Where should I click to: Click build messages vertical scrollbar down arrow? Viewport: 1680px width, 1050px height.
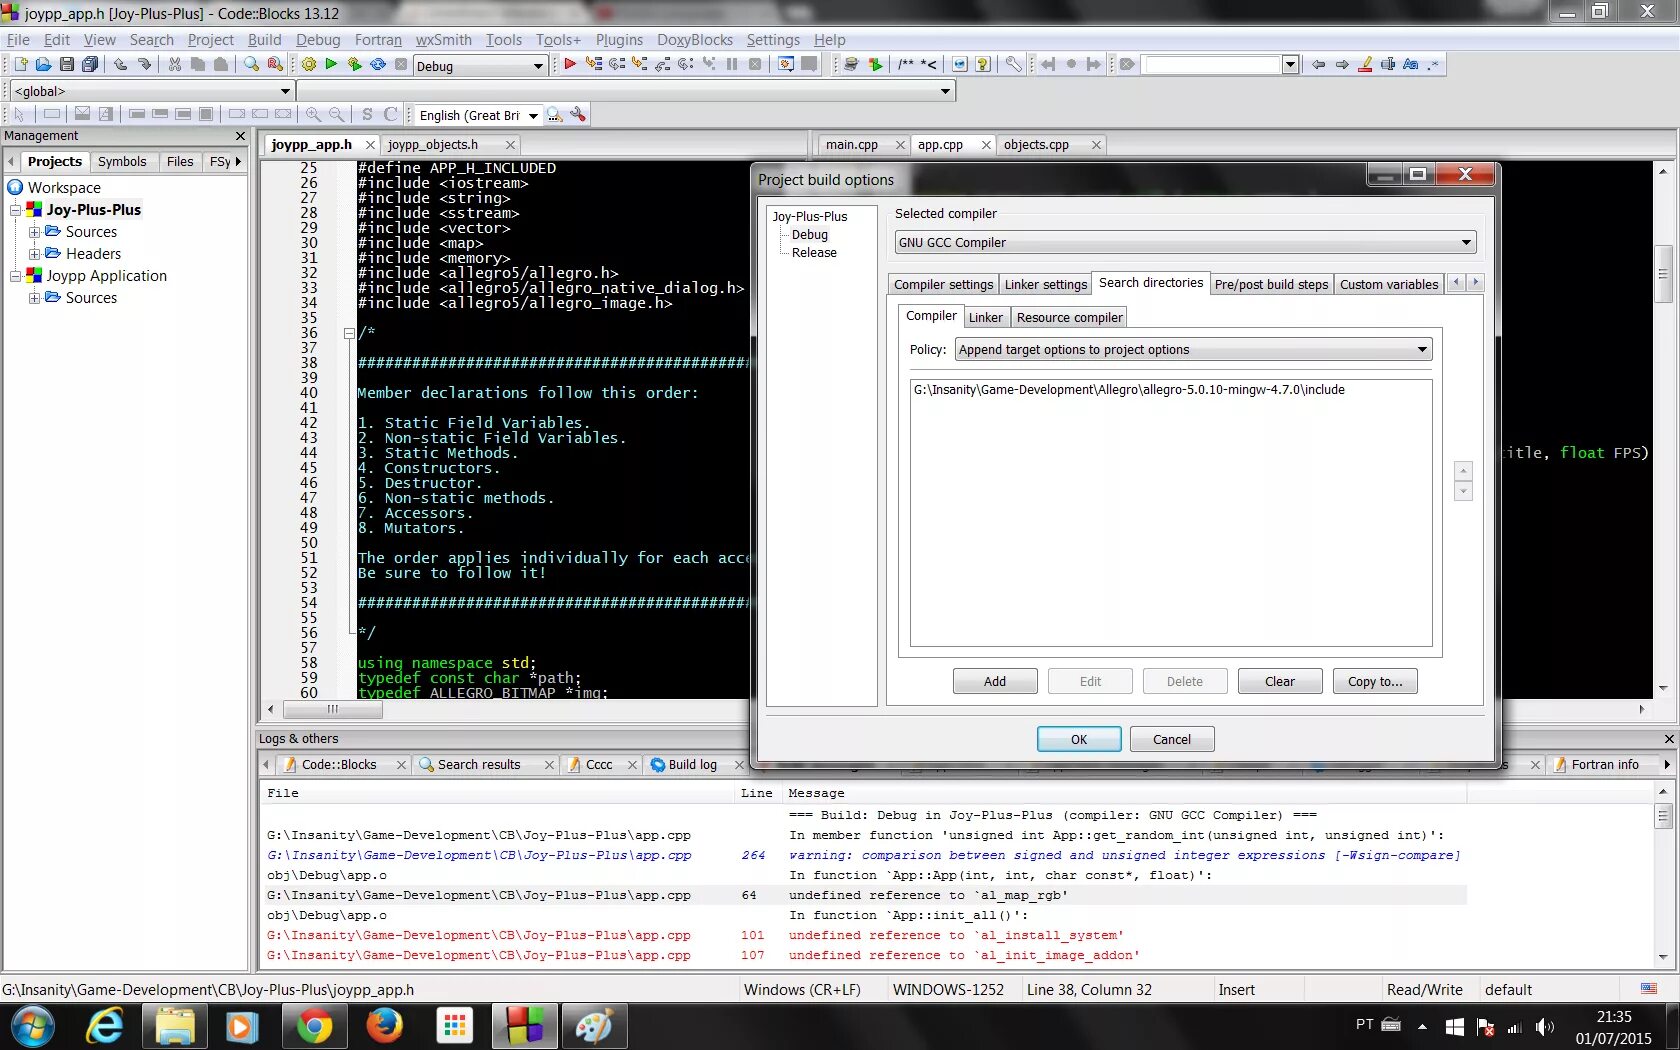click(1663, 957)
